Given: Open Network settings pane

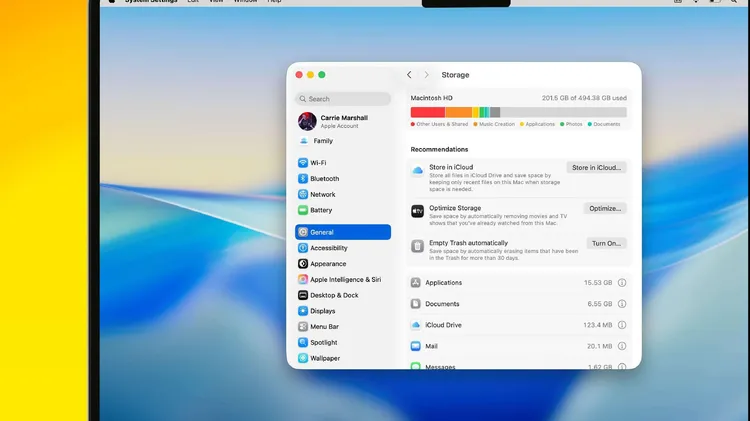Looking at the screenshot, I should pos(322,195).
